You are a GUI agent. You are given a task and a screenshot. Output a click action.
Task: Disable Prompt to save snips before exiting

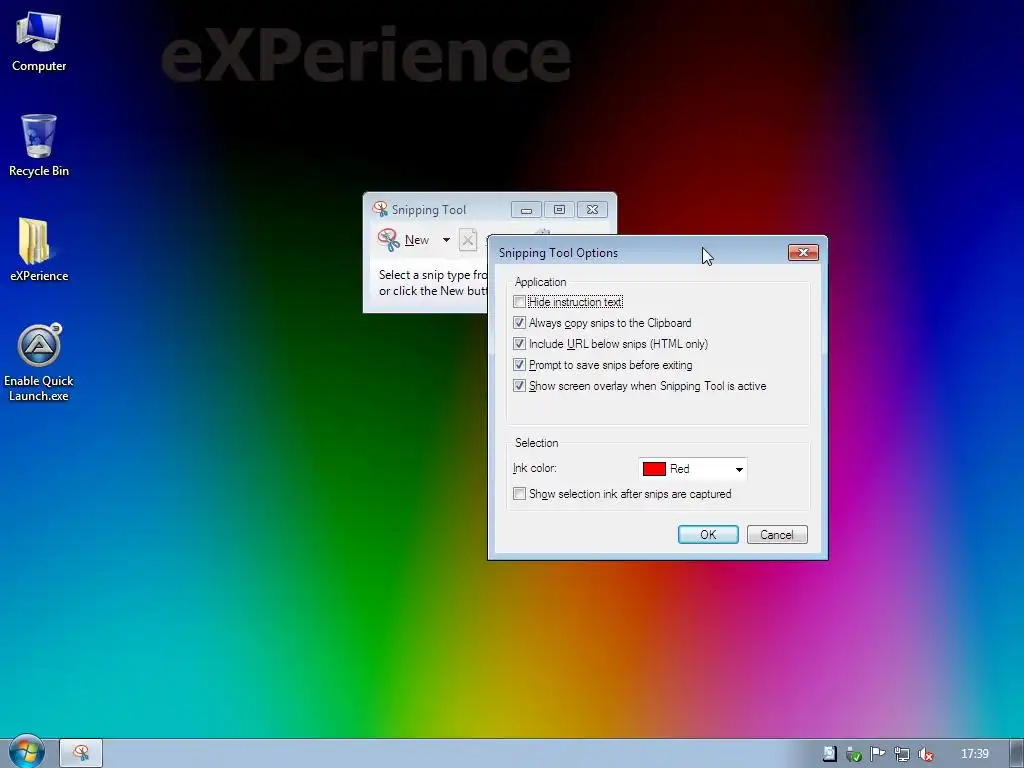coord(519,364)
